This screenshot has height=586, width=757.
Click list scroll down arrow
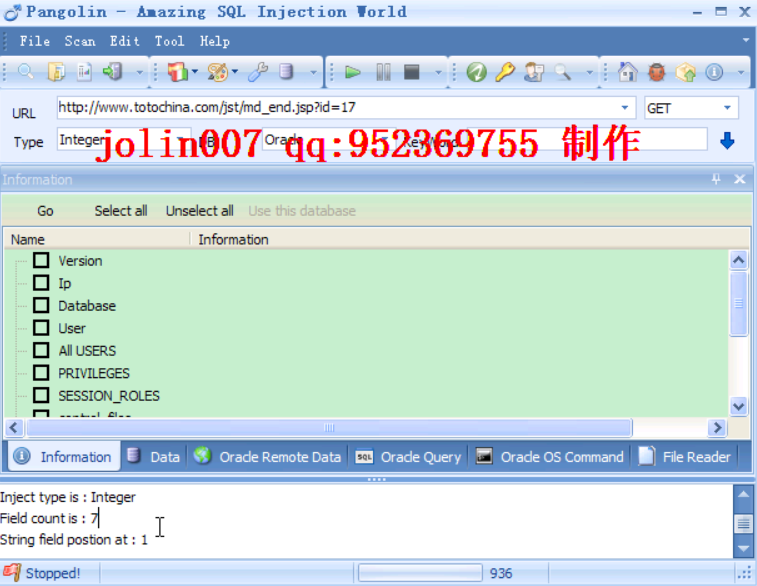click(738, 406)
